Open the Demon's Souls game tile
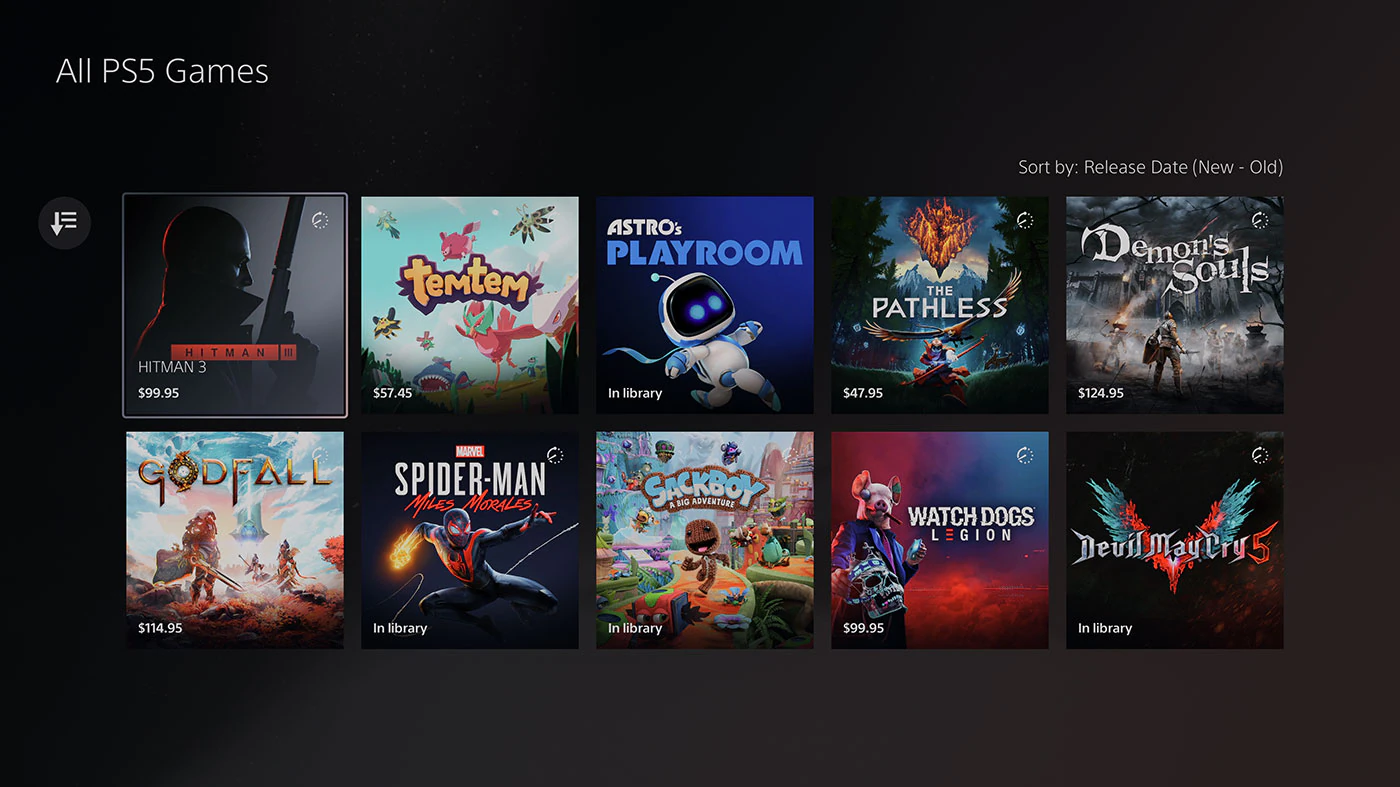 coord(1175,305)
